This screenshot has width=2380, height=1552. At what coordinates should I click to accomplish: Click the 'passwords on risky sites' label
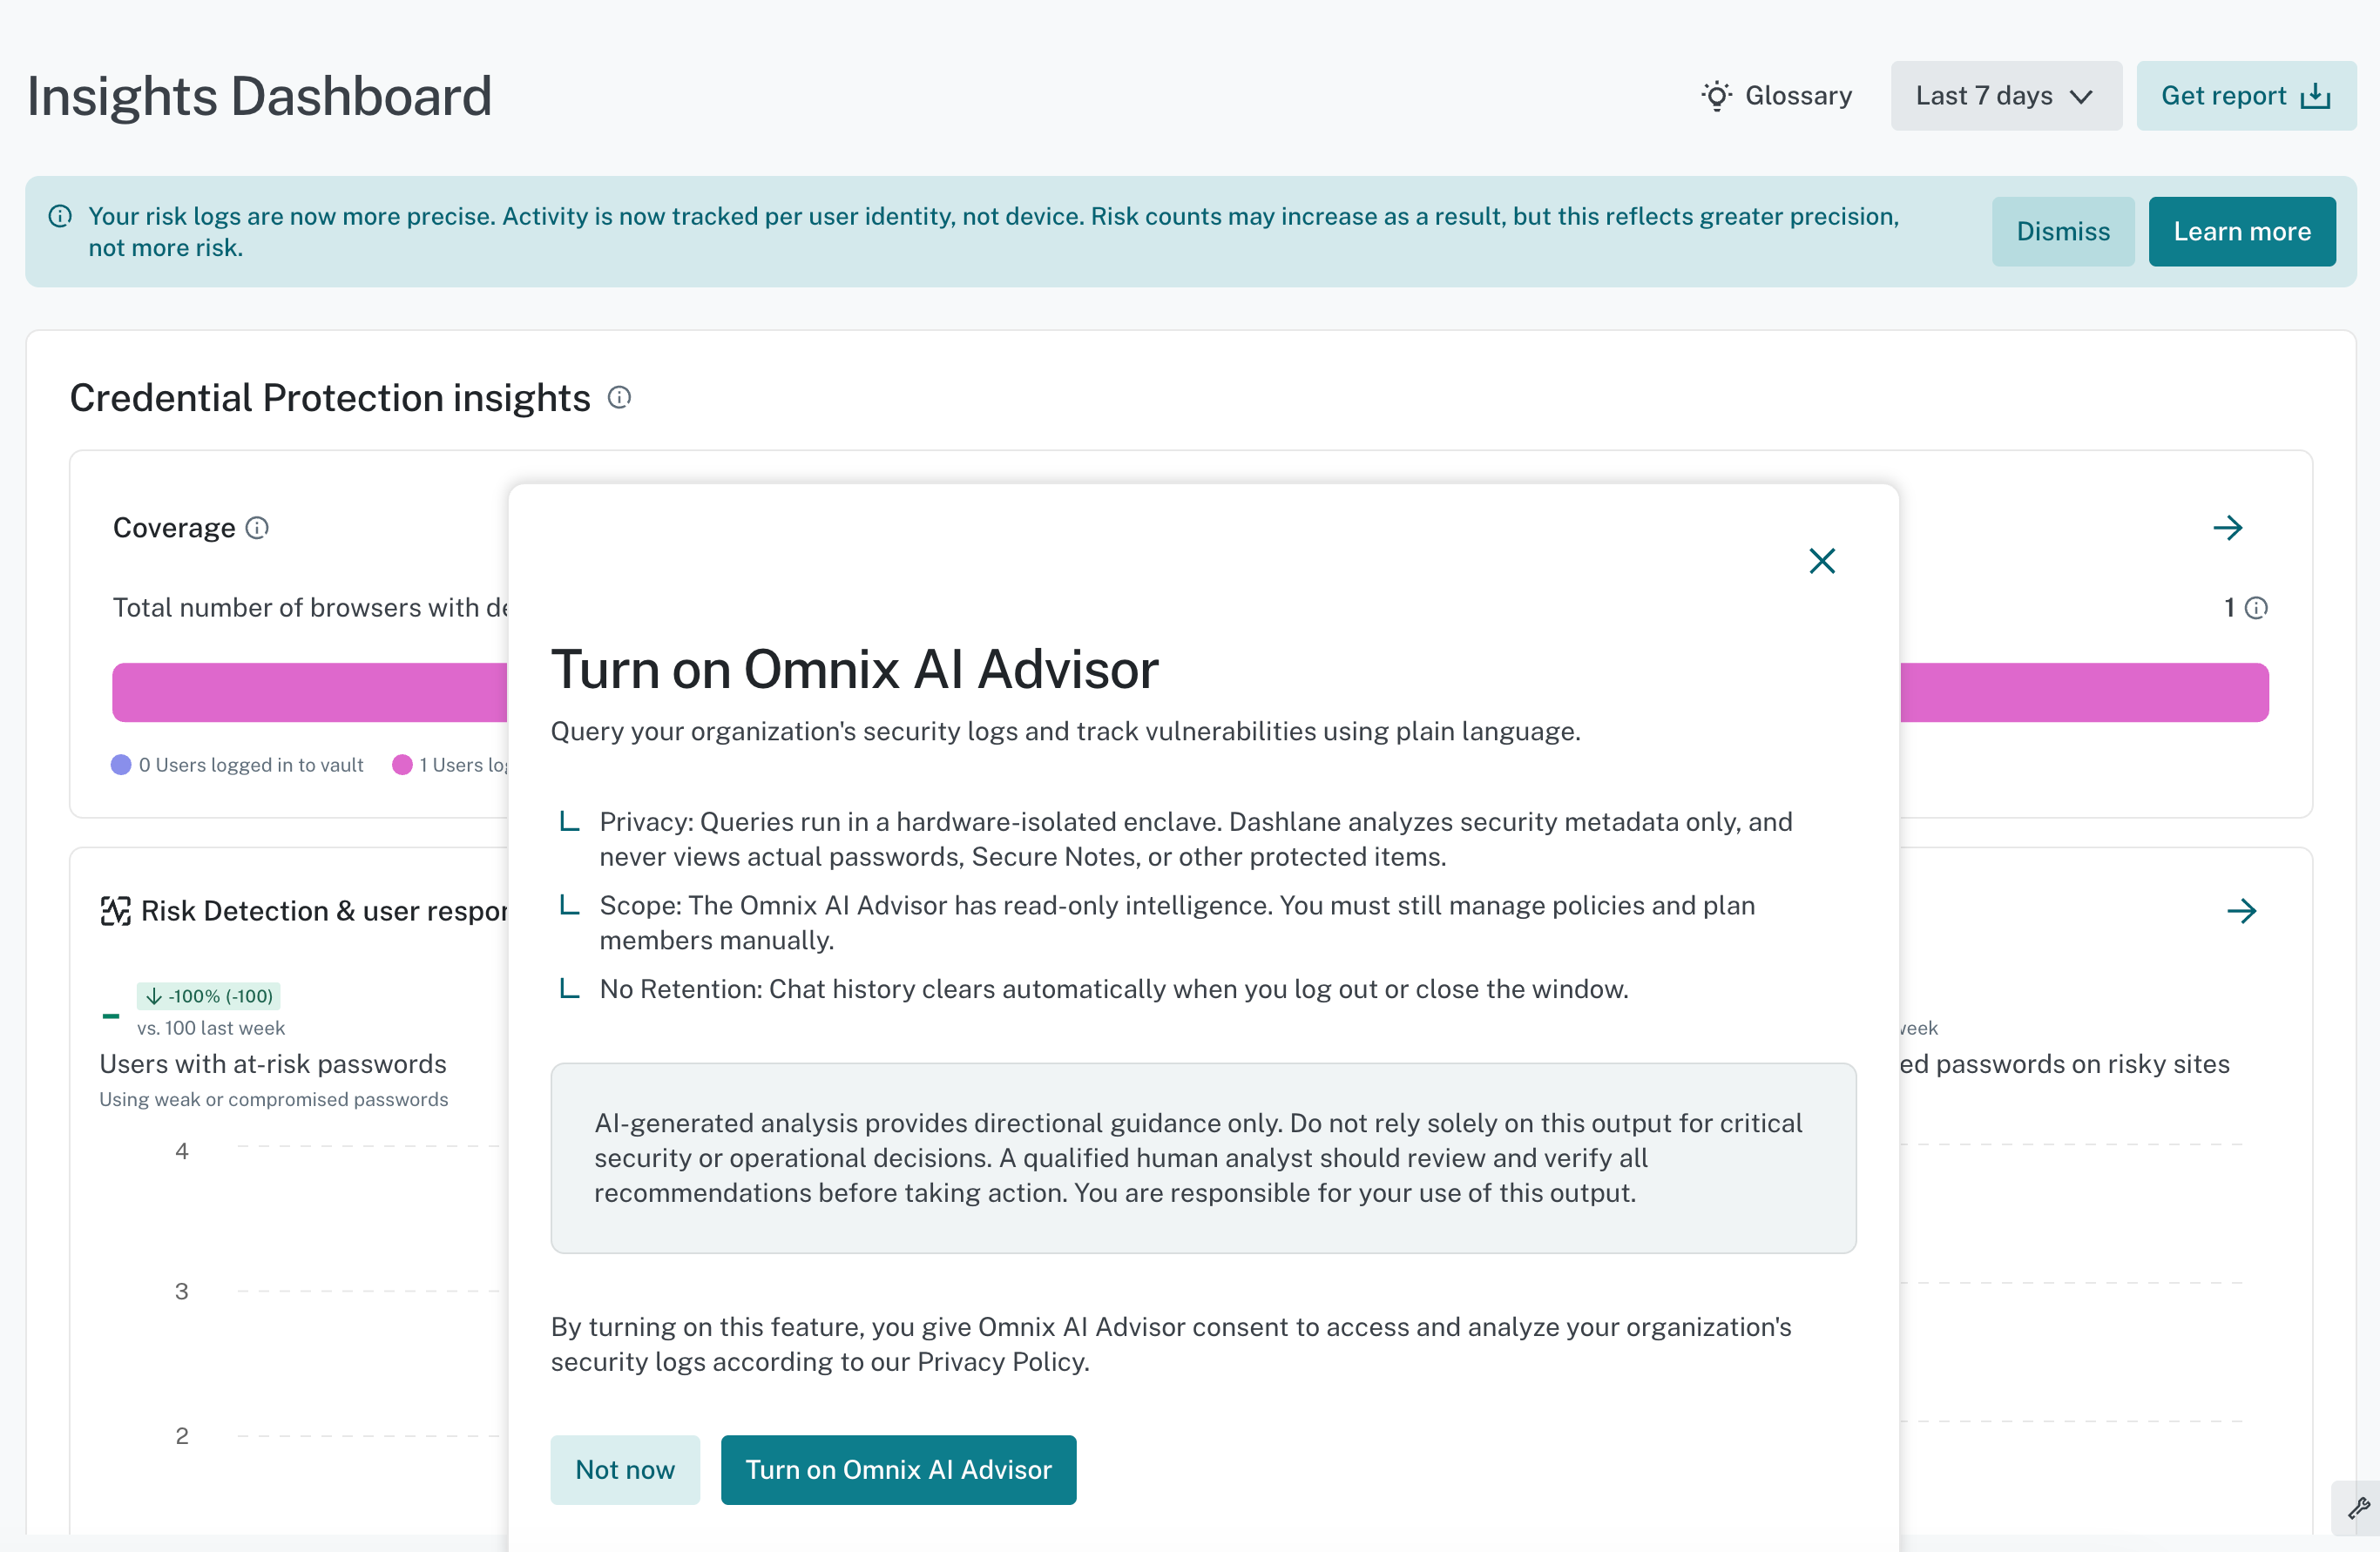(x=2064, y=1064)
